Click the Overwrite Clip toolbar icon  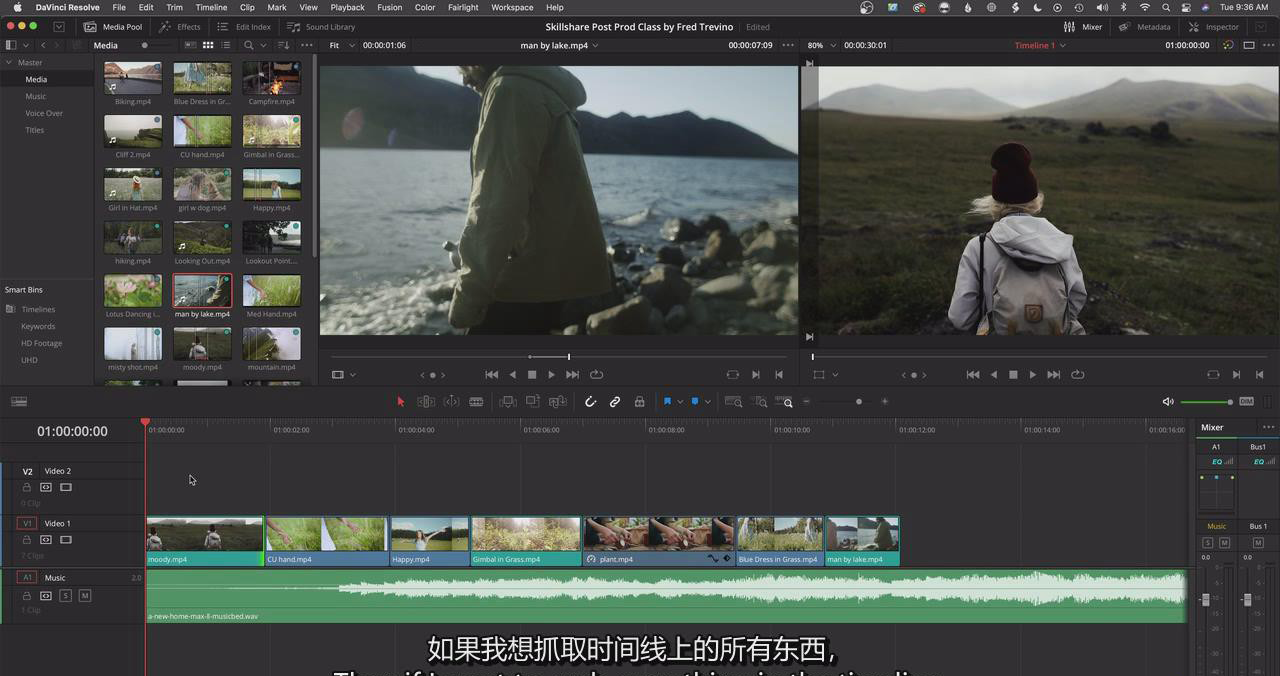click(x=533, y=402)
